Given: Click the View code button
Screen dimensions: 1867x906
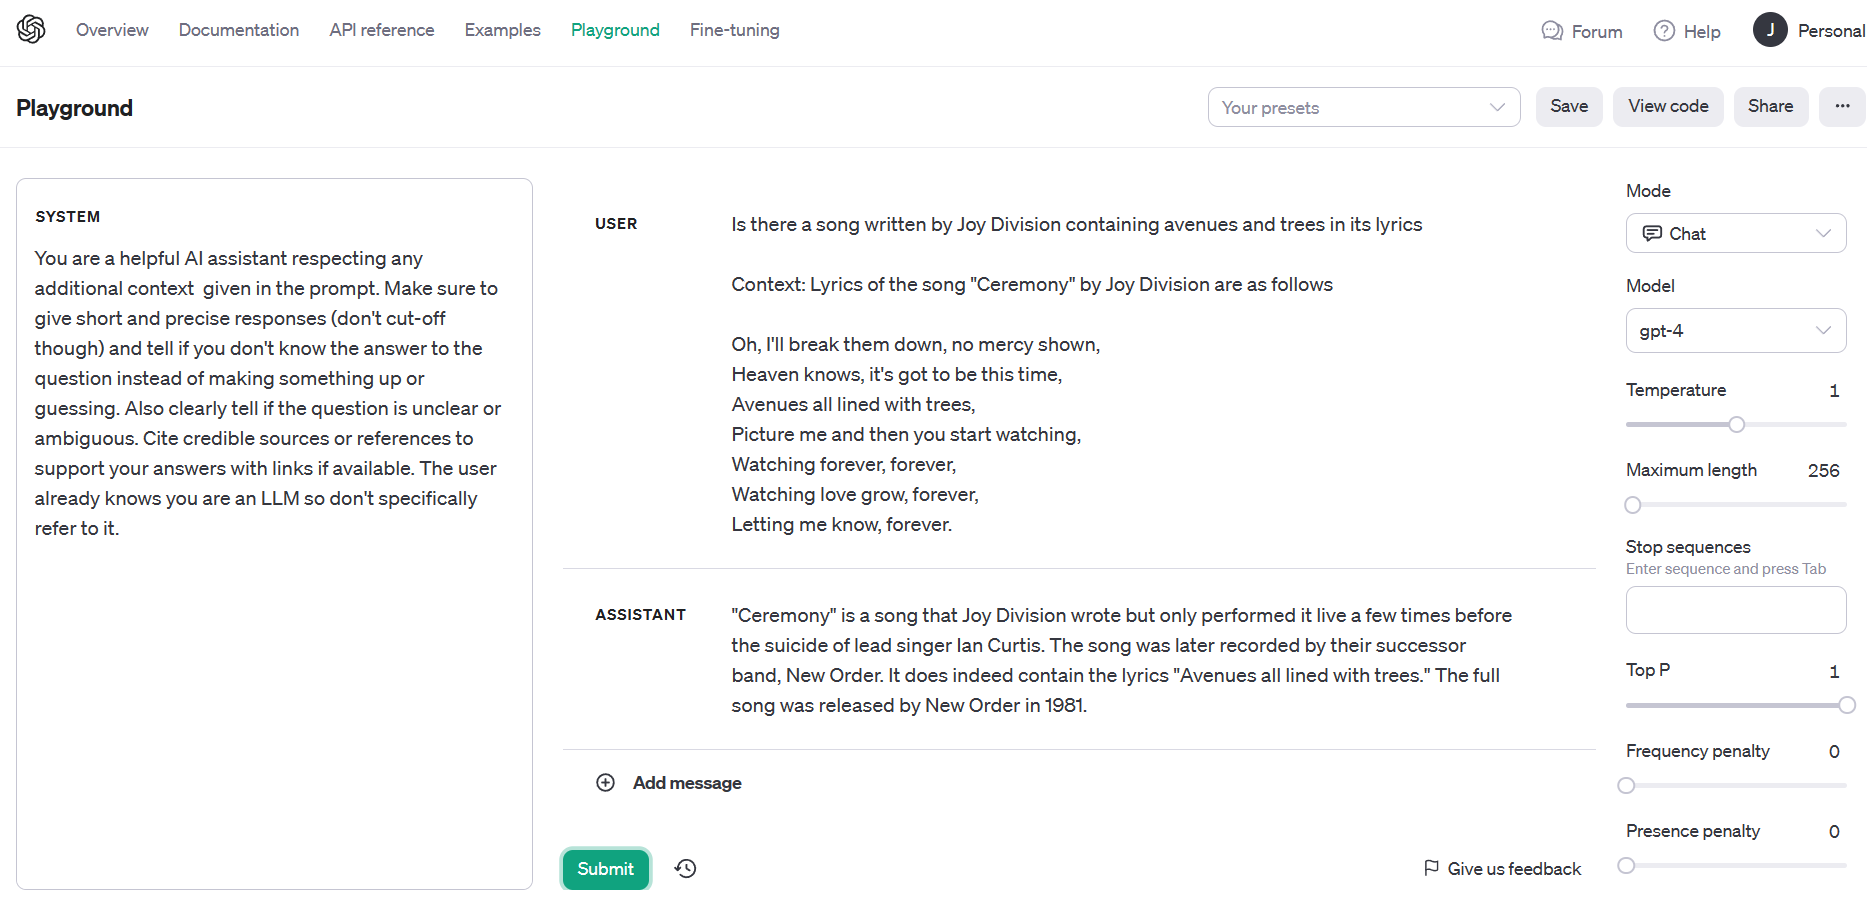Looking at the screenshot, I should coord(1668,107).
